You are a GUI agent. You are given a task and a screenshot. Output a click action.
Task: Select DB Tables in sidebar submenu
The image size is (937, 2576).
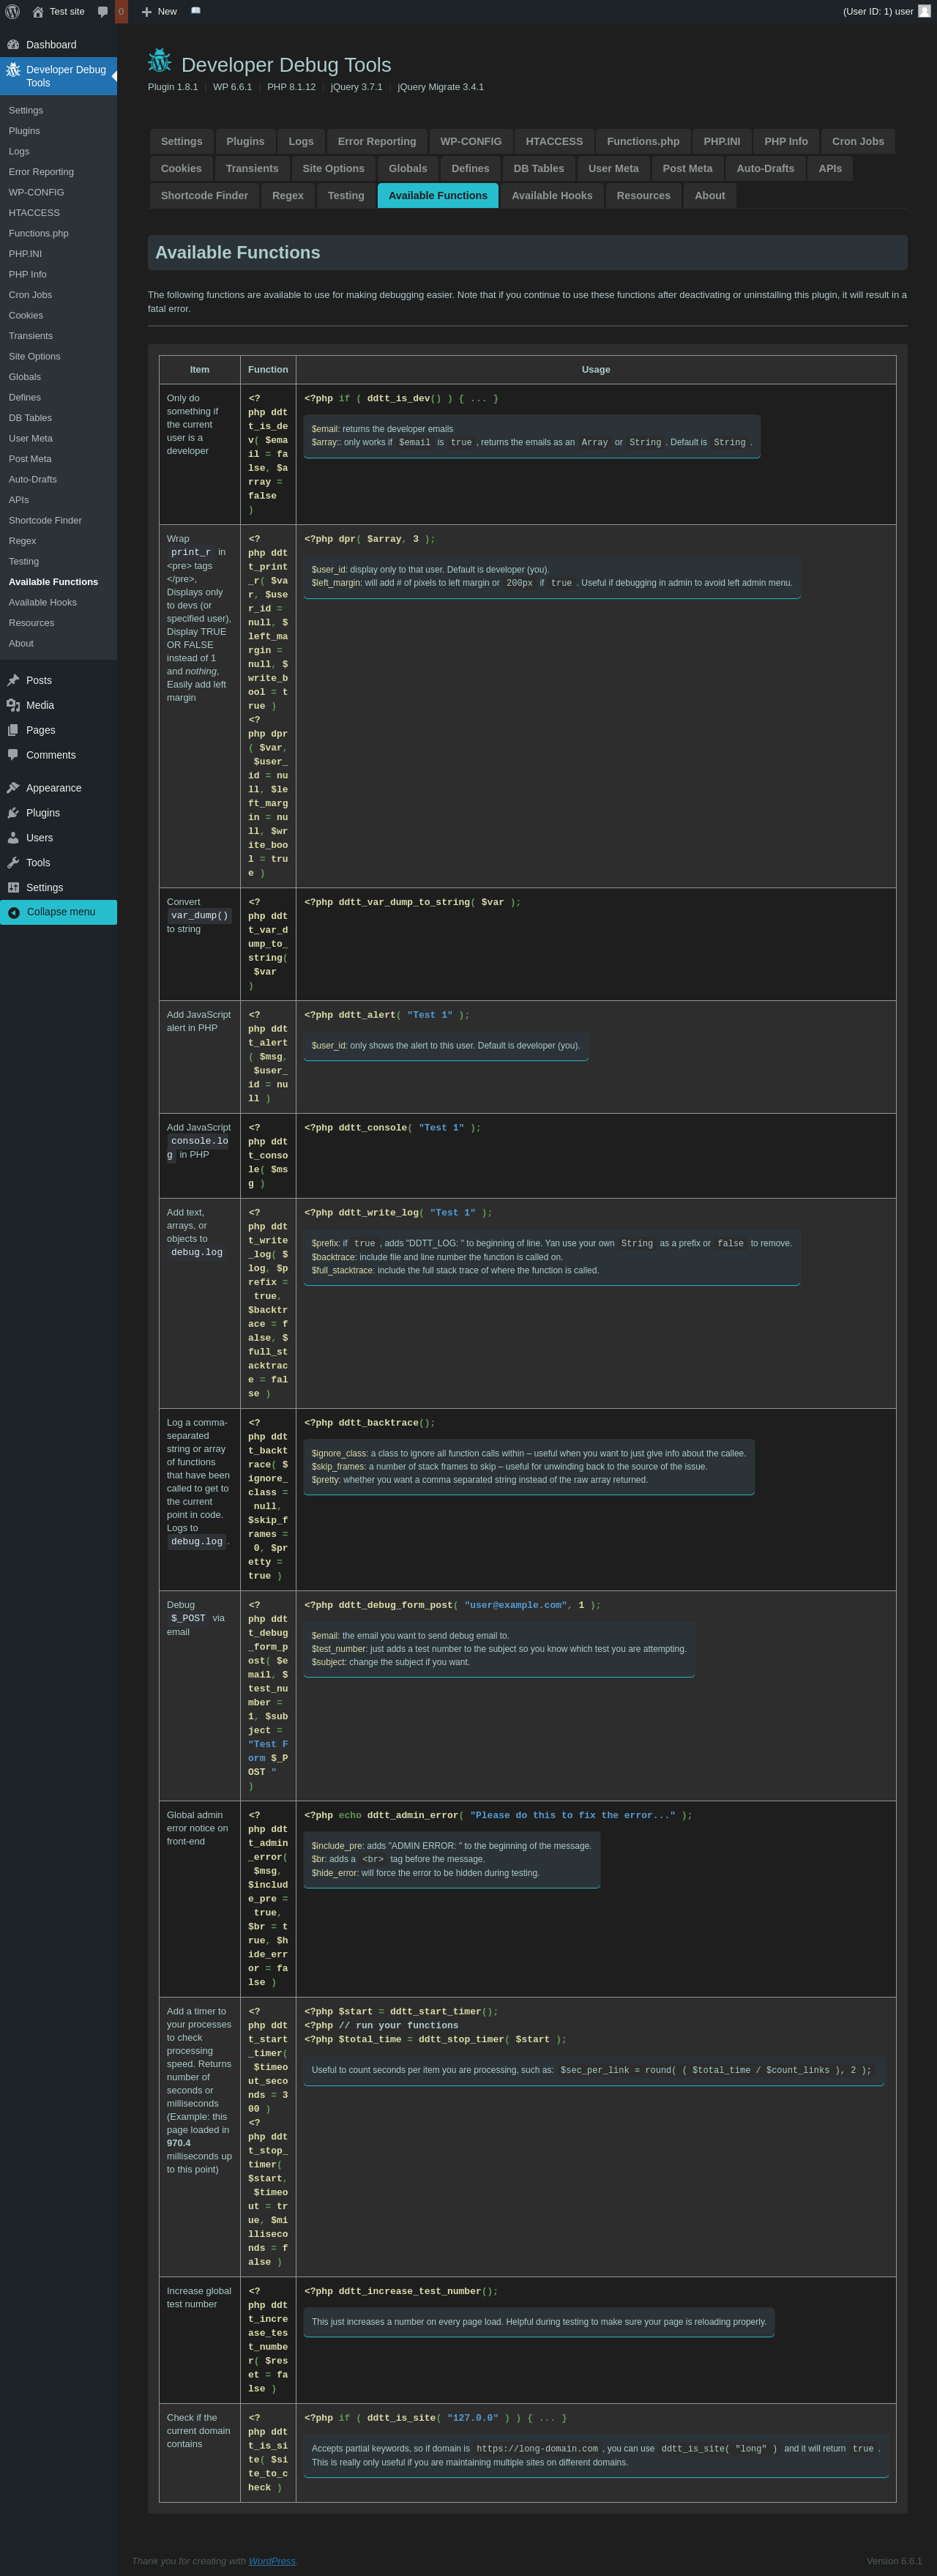point(30,418)
